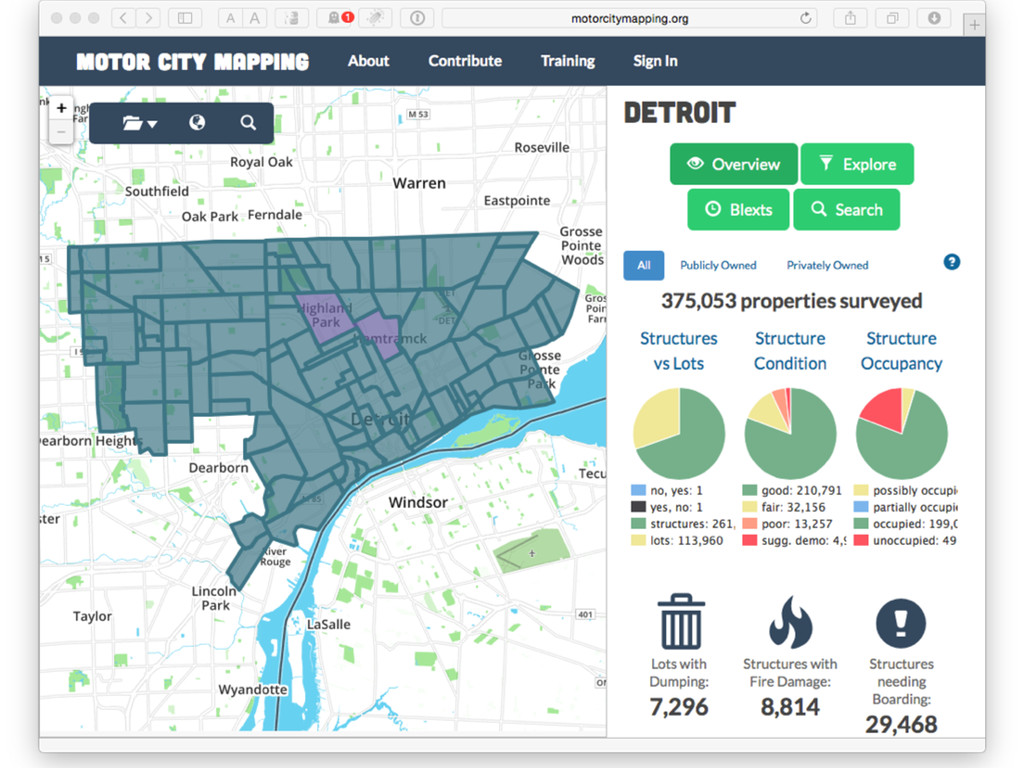Click the flame fire damage icon
This screenshot has height=768, width=1024.
click(790, 621)
